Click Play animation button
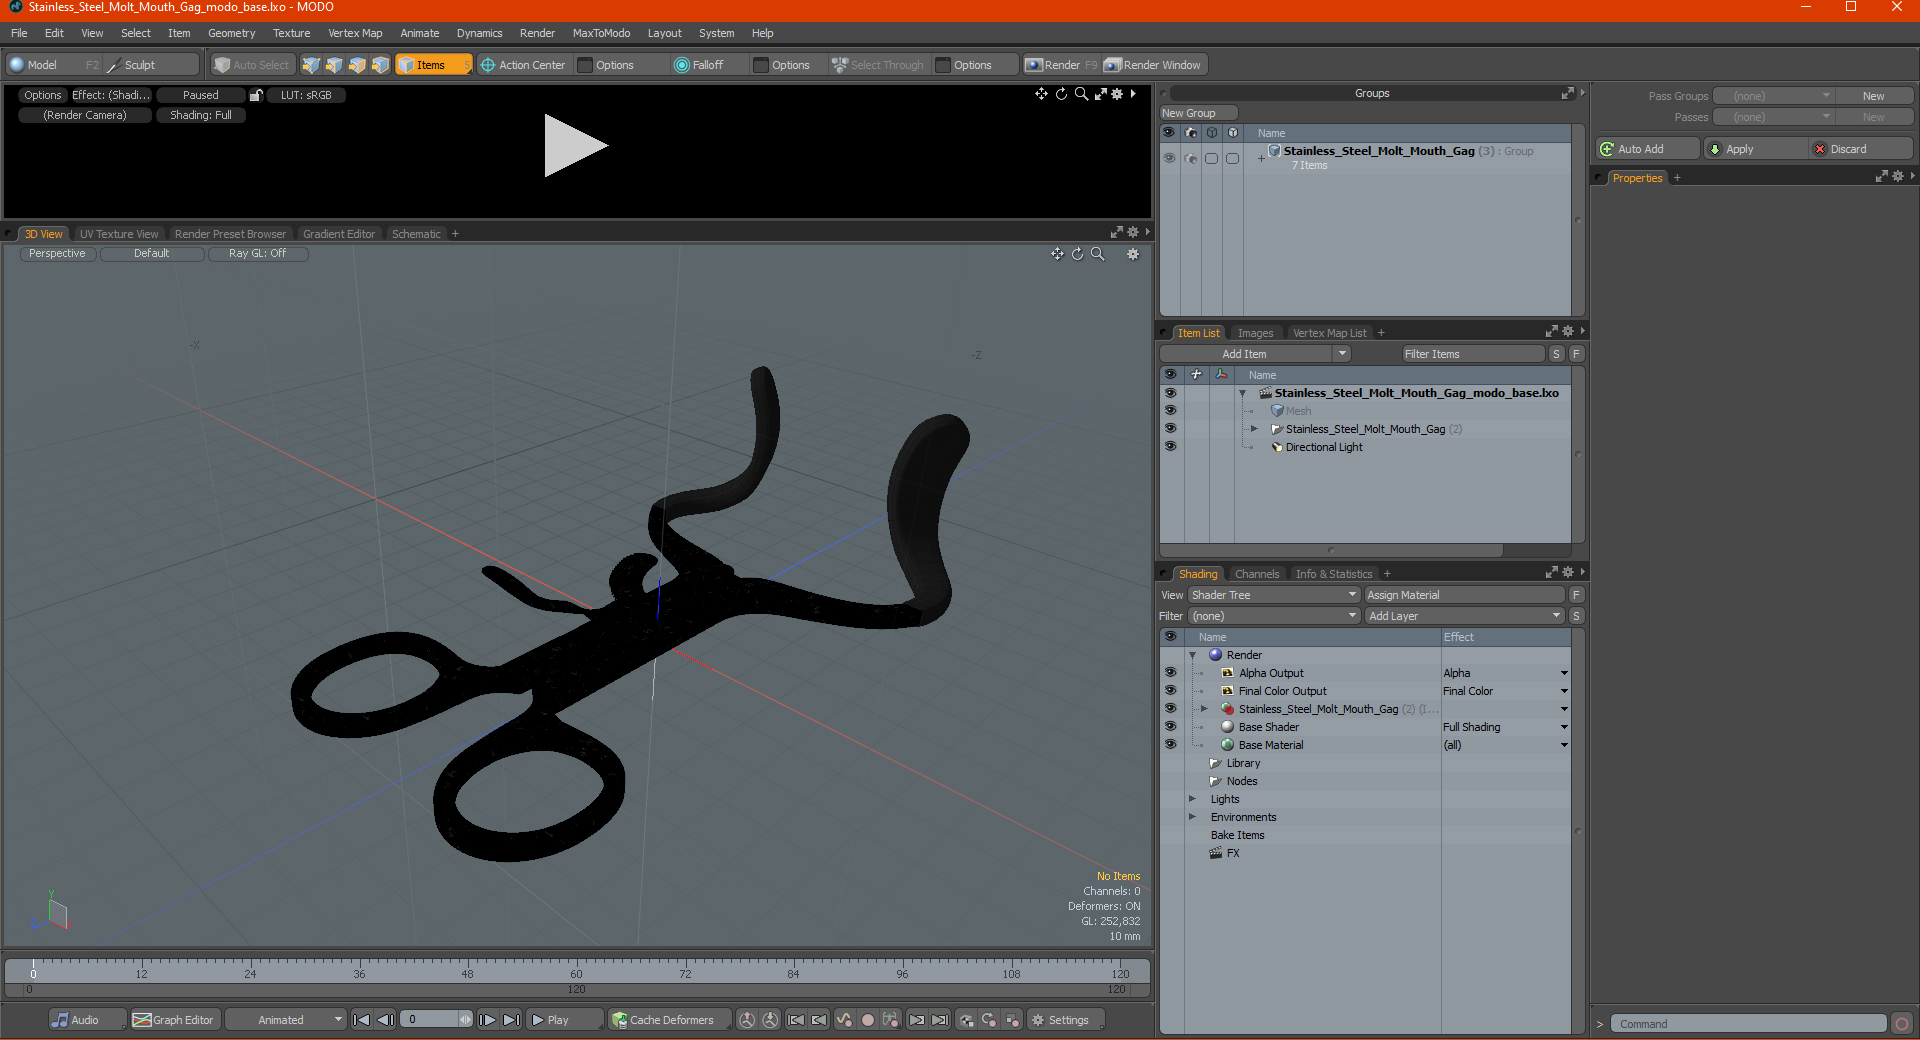1920x1040 pixels. (563, 1020)
